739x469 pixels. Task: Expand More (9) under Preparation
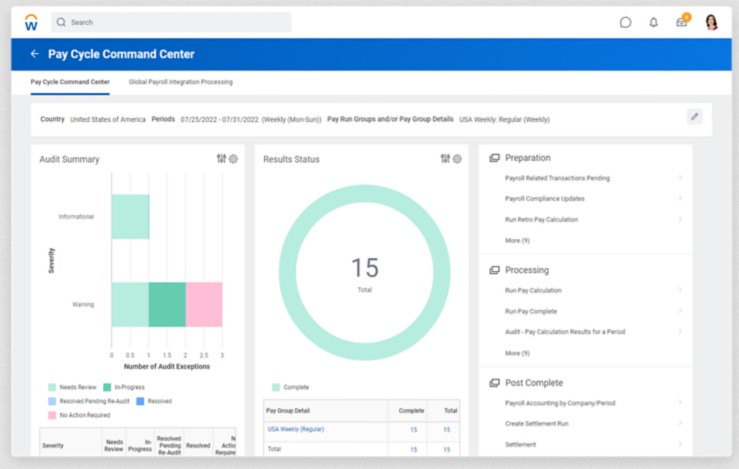(x=517, y=240)
